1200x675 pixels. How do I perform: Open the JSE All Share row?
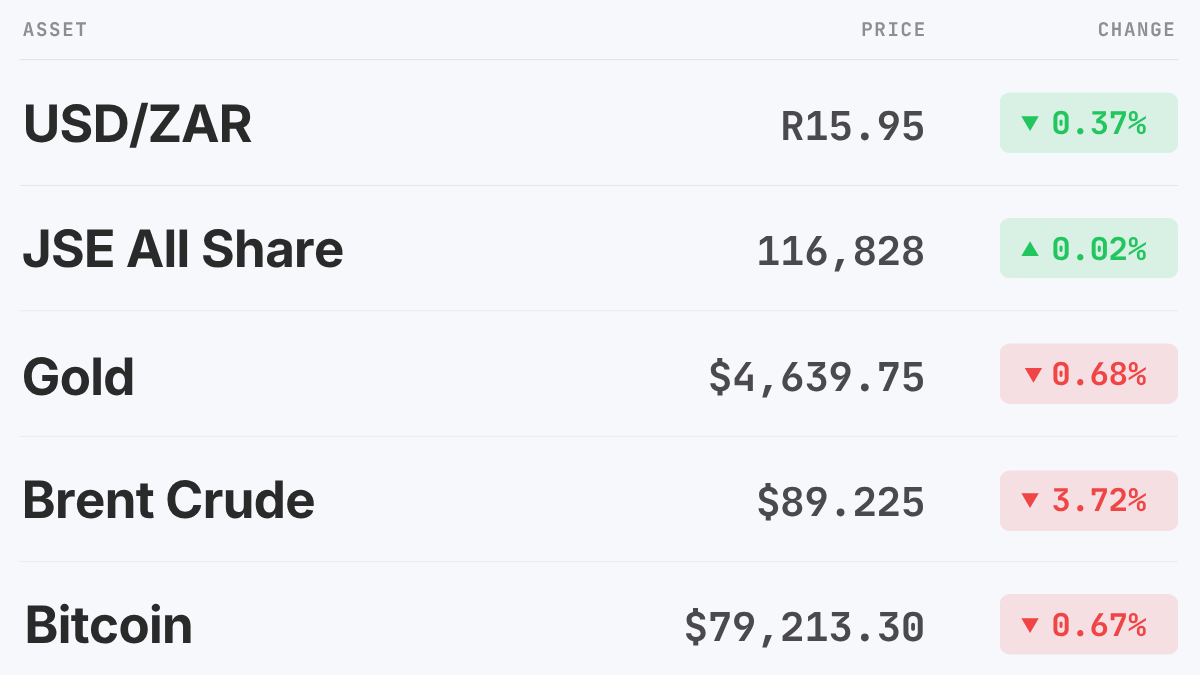599,248
